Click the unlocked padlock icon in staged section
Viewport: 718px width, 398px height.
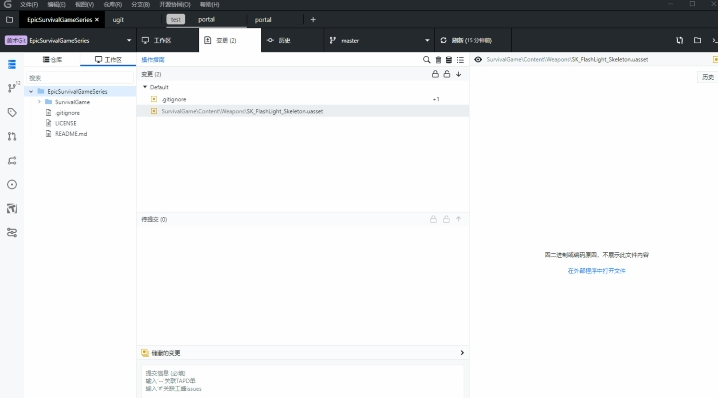[446, 219]
